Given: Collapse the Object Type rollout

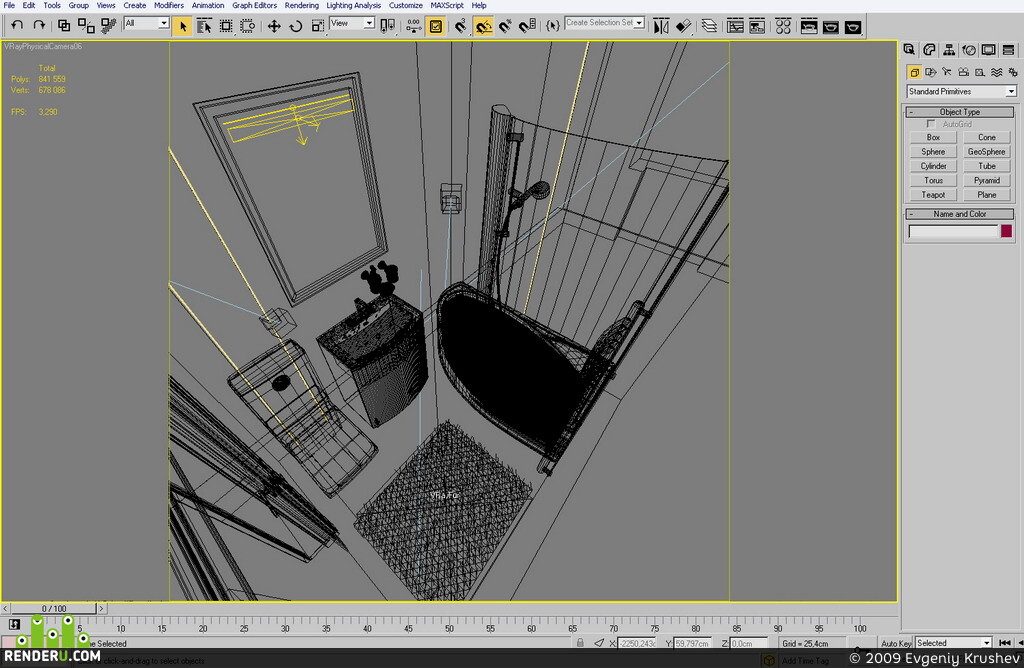Looking at the screenshot, I should point(959,112).
